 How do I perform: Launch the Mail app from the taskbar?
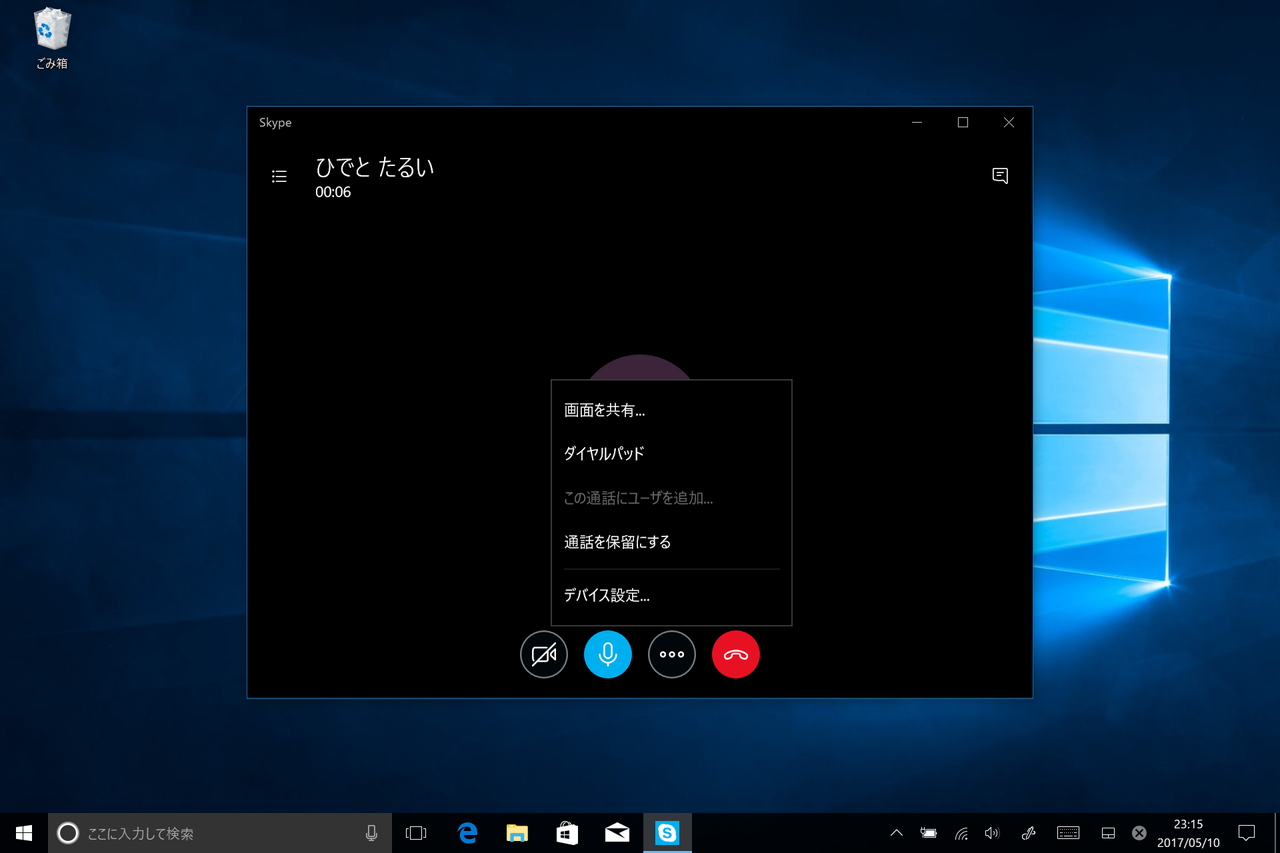(617, 832)
